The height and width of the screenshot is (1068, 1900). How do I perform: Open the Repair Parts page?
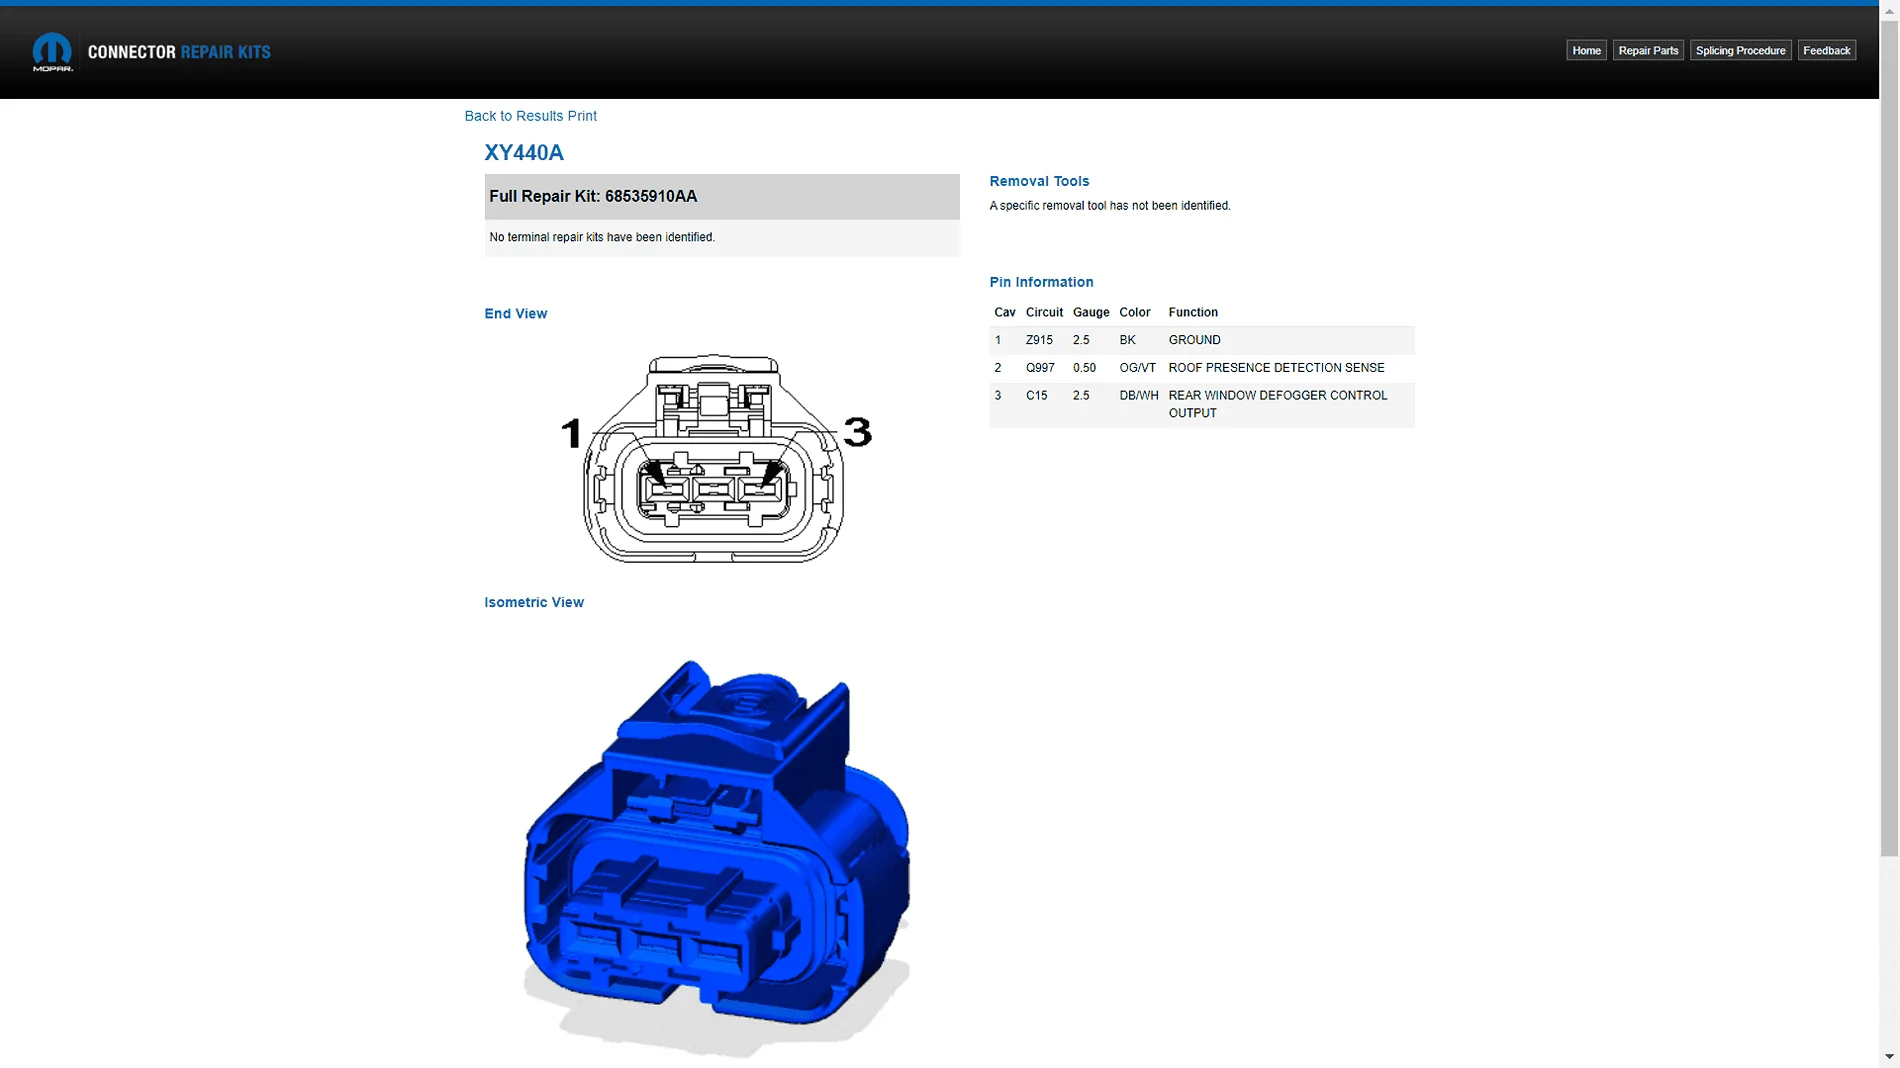[1648, 51]
